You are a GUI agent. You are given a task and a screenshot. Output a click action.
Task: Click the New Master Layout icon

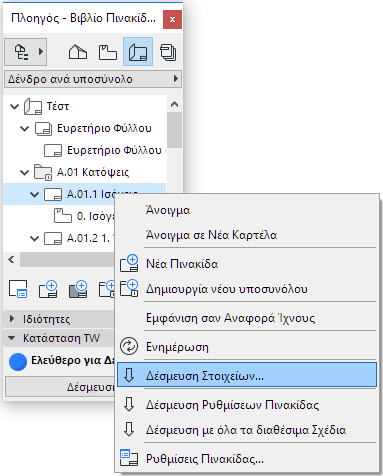(x=78, y=289)
